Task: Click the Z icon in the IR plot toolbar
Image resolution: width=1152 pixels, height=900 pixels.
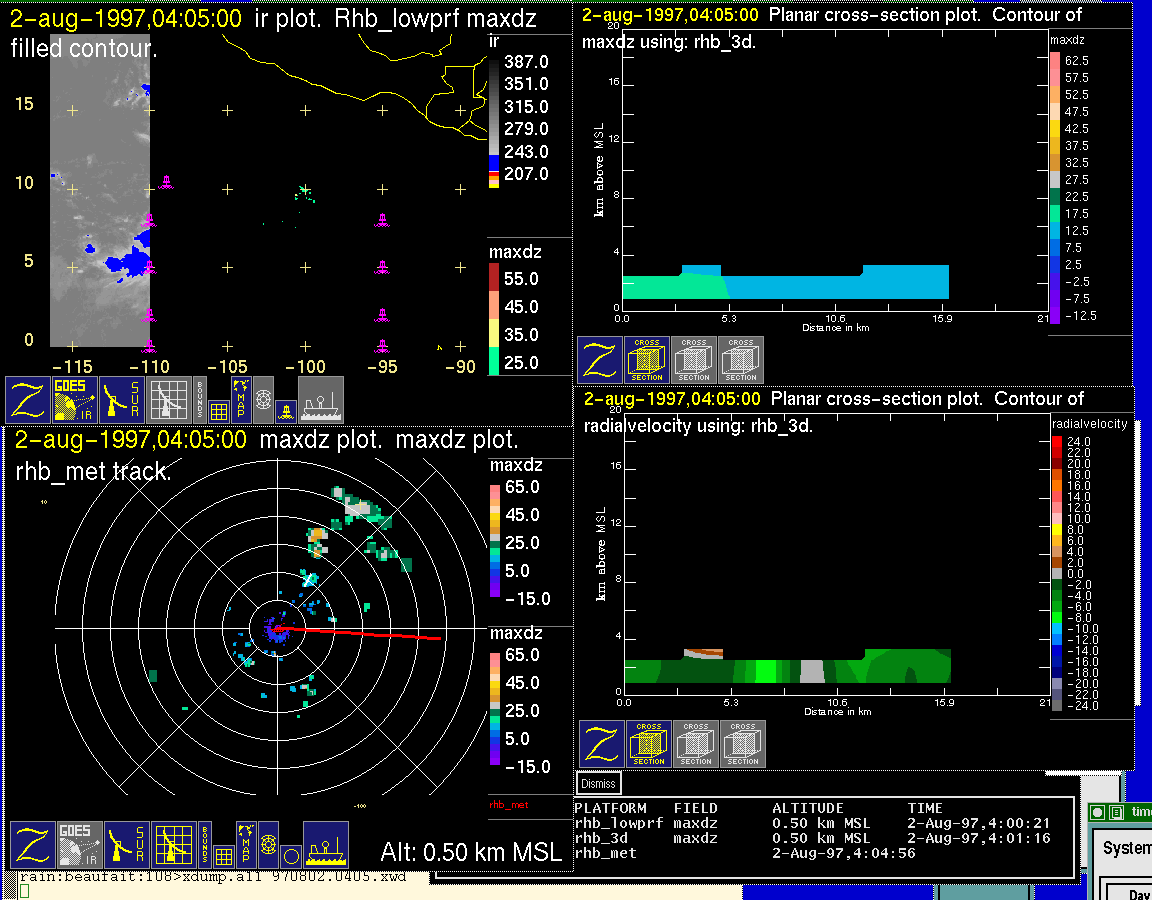Action: point(28,400)
